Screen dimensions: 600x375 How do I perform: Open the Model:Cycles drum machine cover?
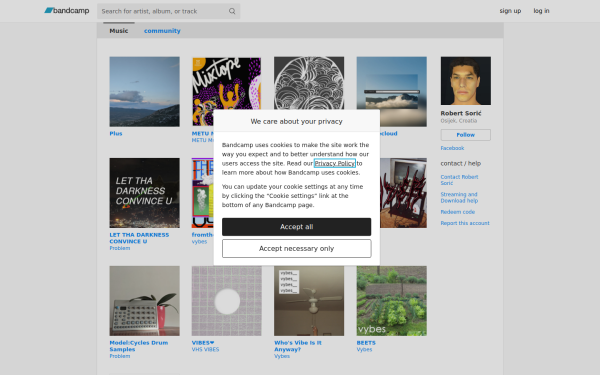point(144,301)
